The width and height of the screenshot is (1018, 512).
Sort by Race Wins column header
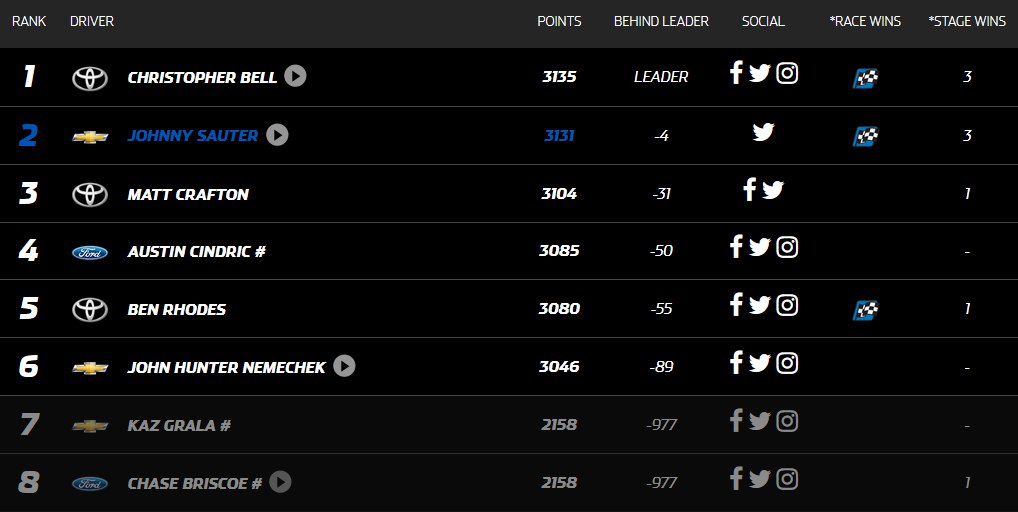[865, 21]
